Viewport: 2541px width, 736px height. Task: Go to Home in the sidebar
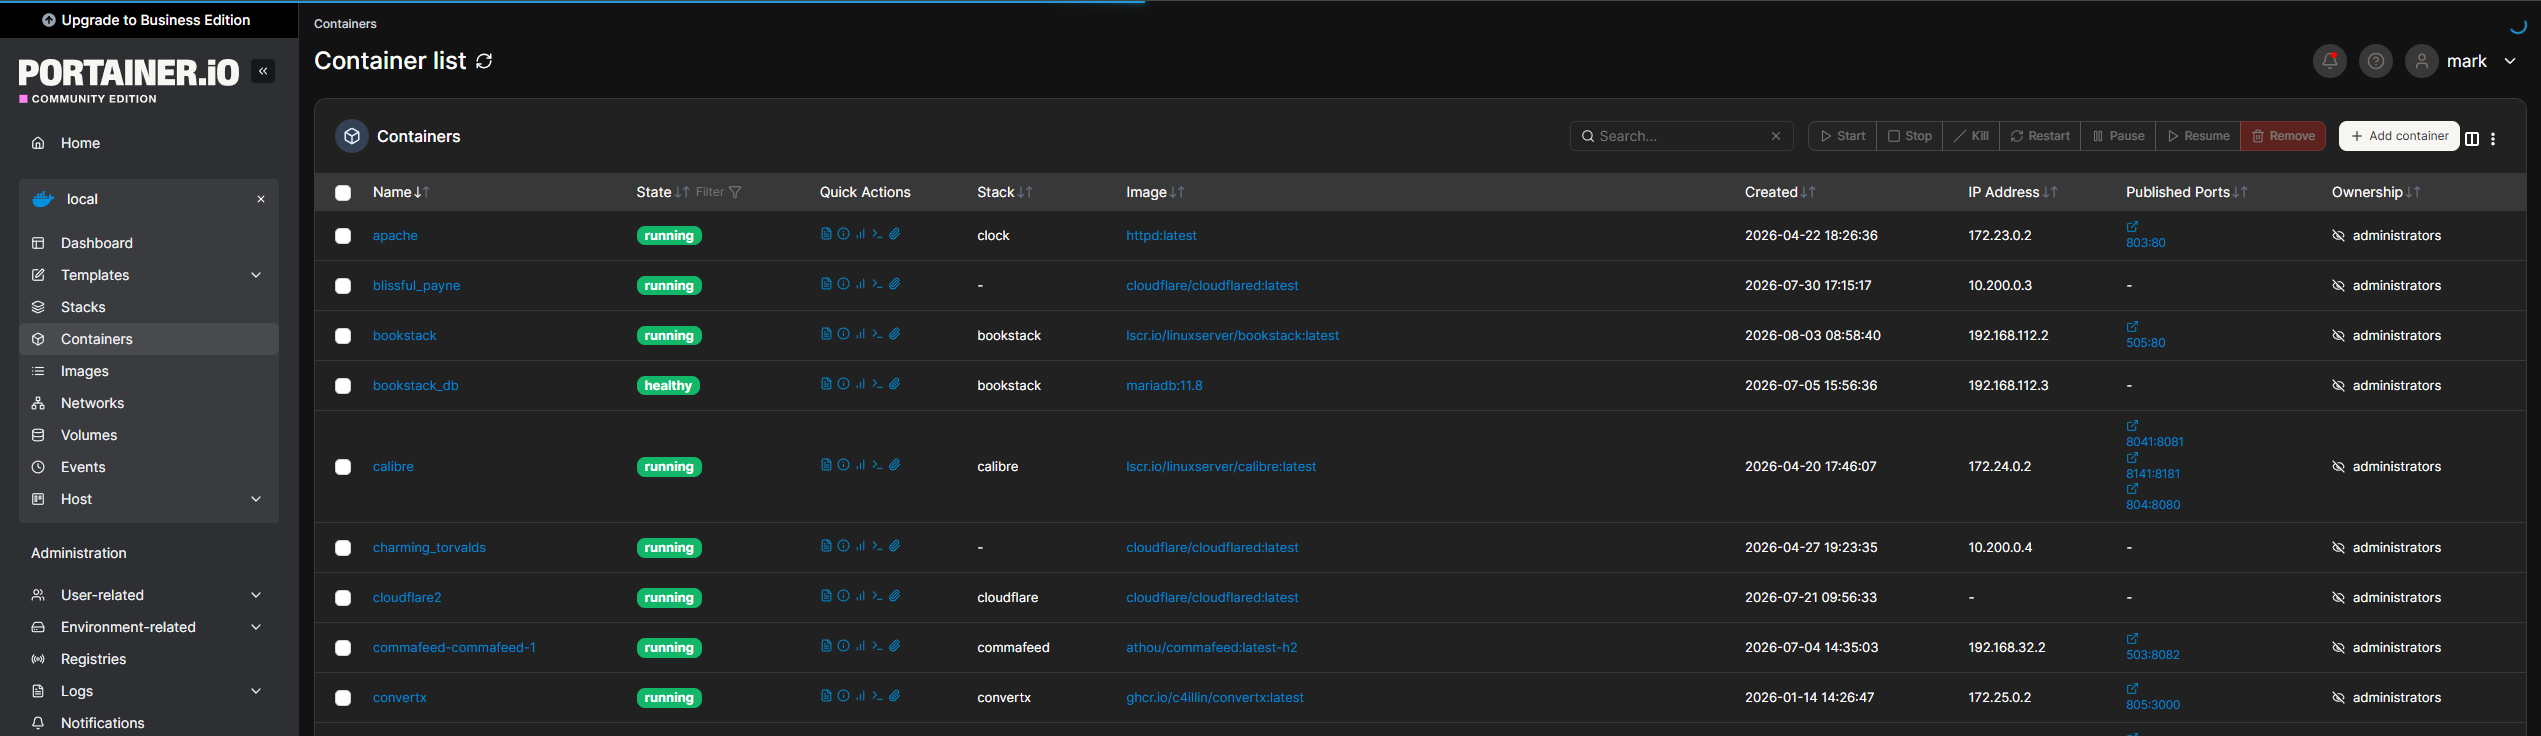pyautogui.click(x=149, y=143)
